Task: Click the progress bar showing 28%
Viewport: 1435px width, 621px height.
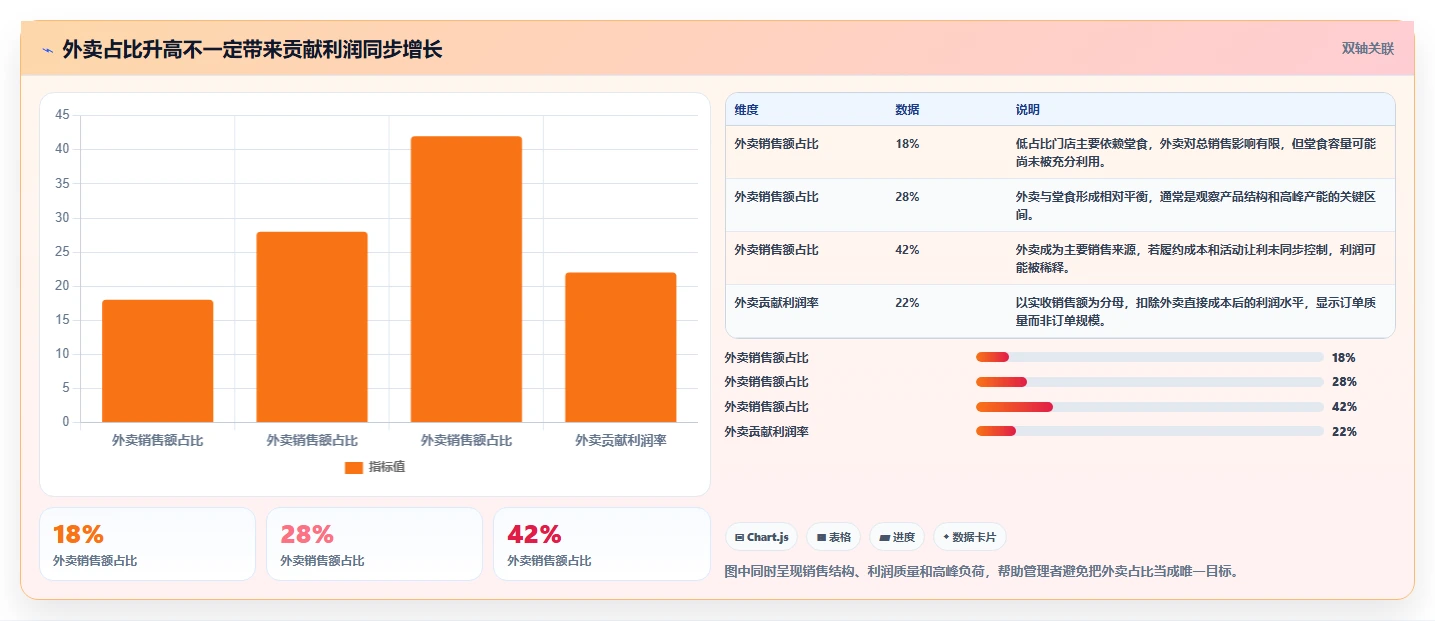Action: 1150,382
